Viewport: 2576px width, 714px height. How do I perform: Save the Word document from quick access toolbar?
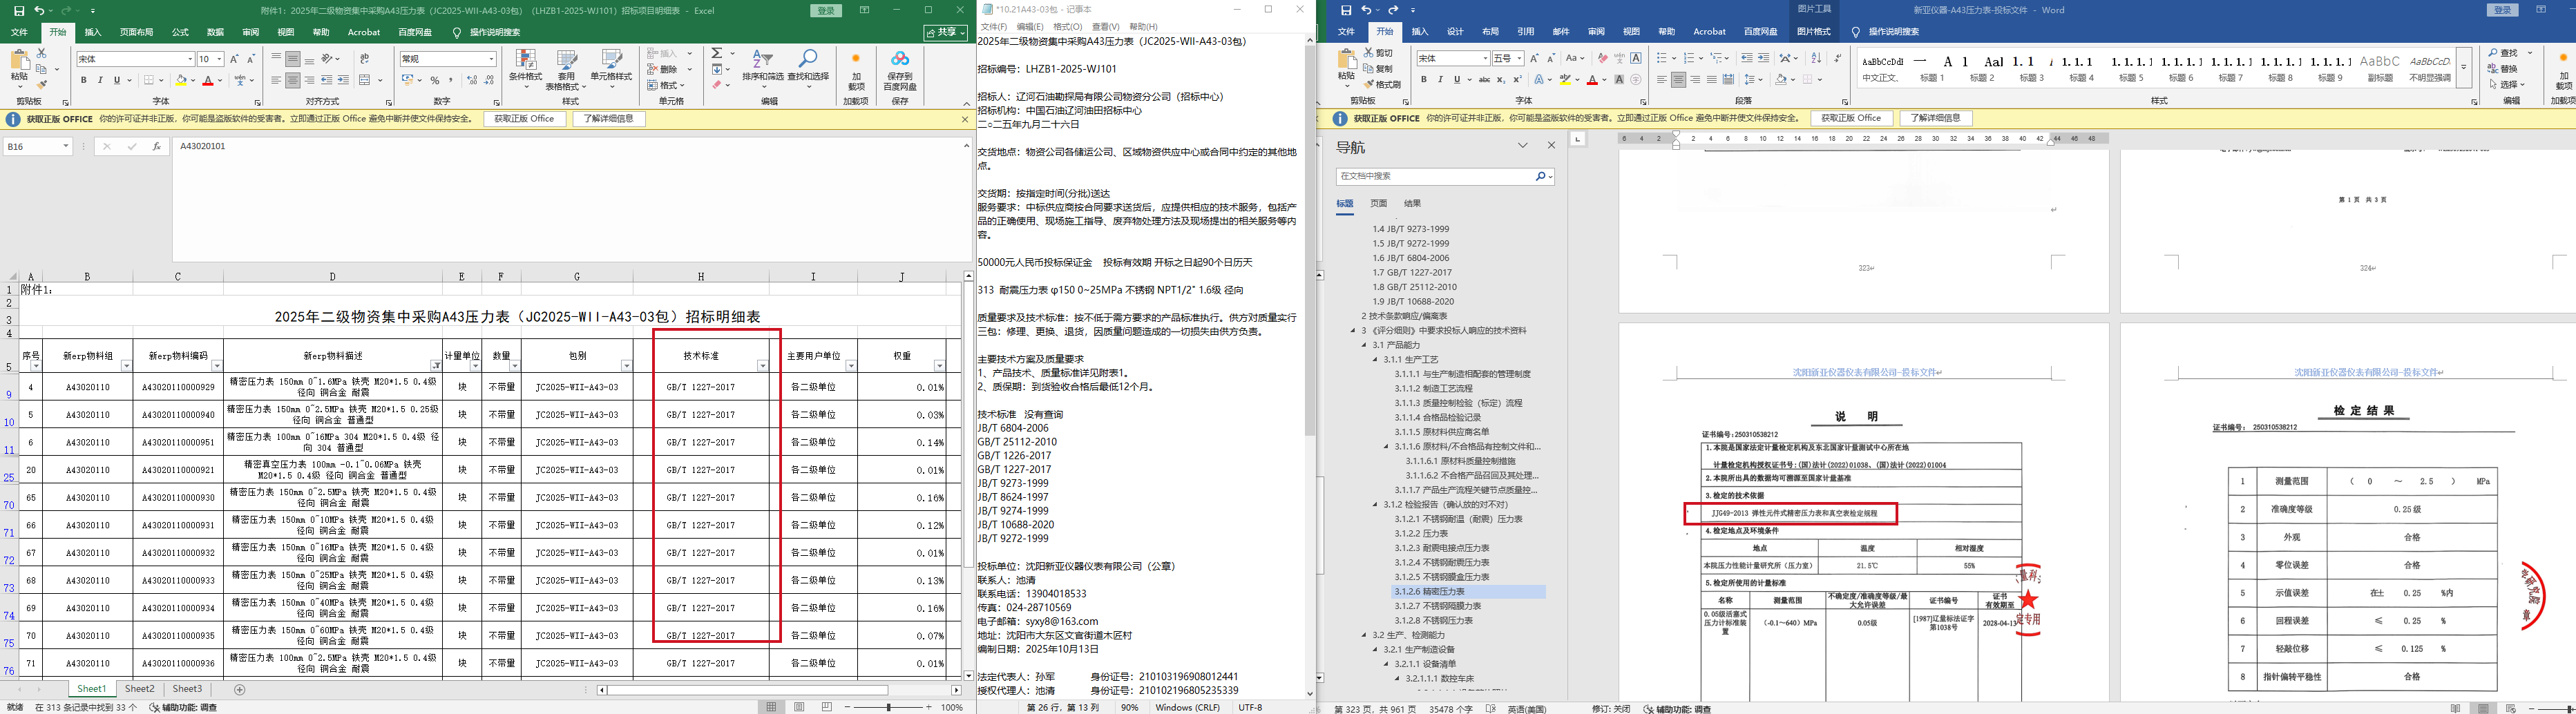click(x=1346, y=10)
